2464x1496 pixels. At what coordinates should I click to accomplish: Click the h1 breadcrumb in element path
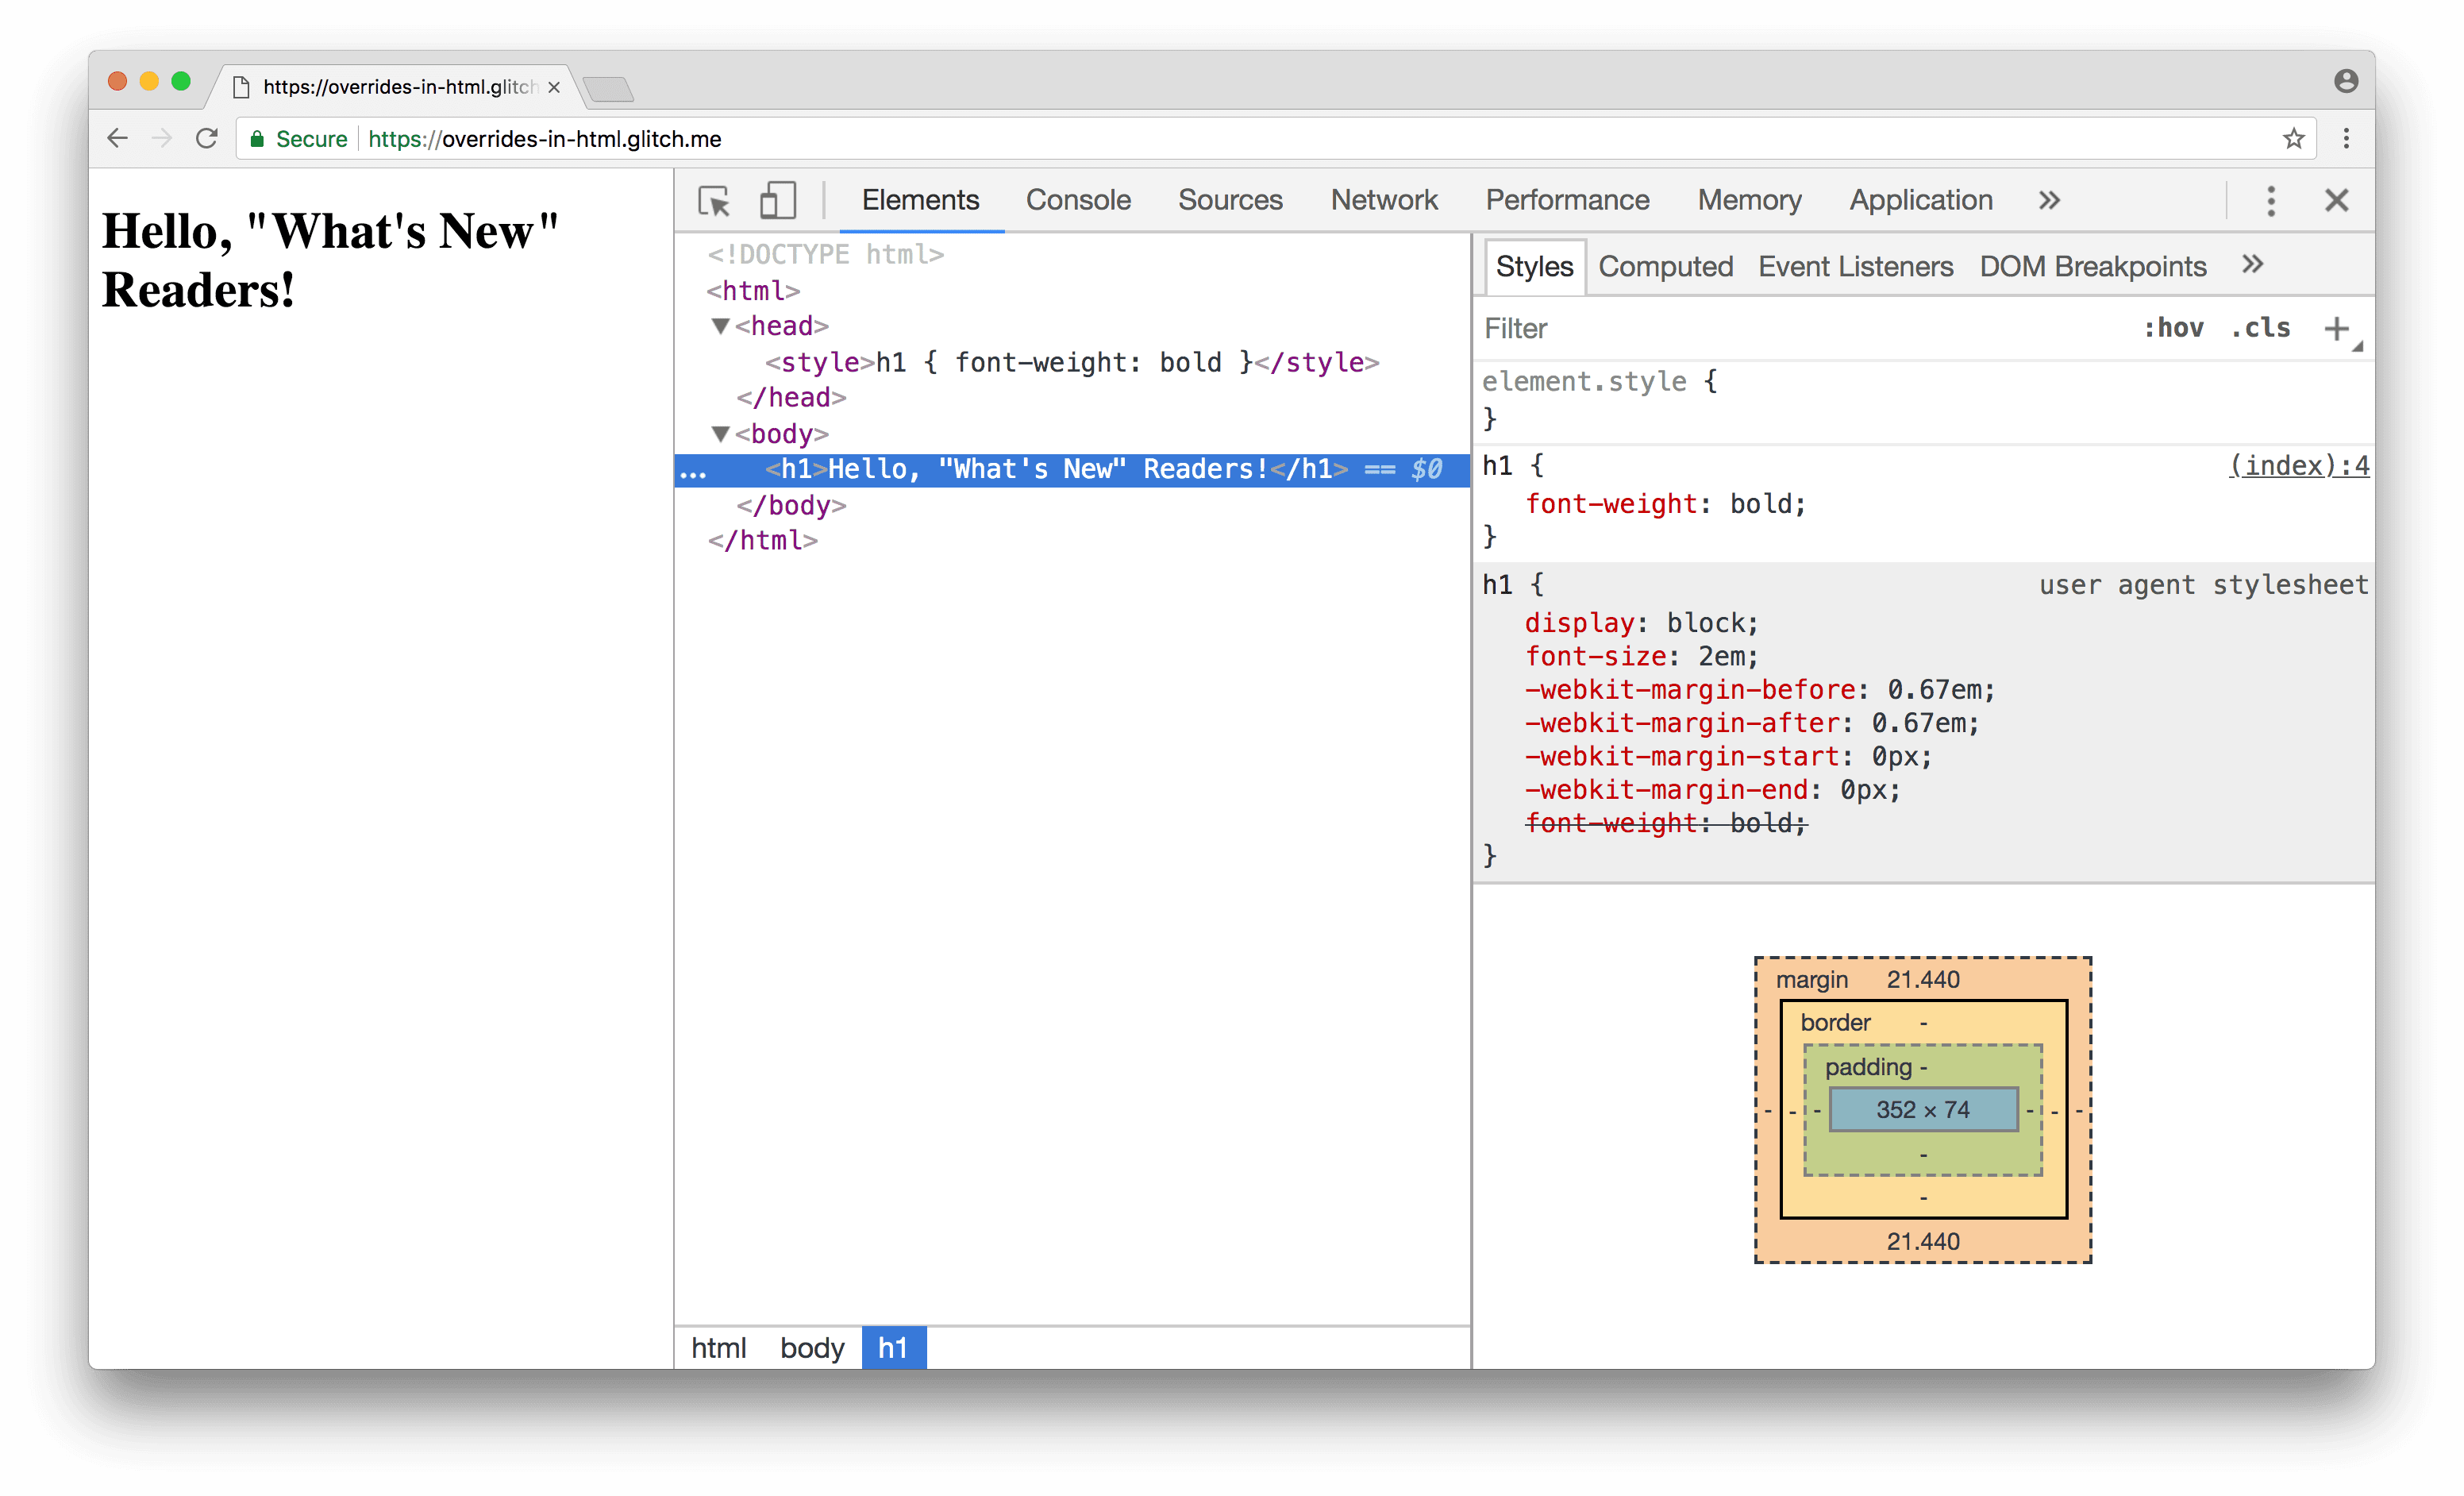coord(889,1348)
